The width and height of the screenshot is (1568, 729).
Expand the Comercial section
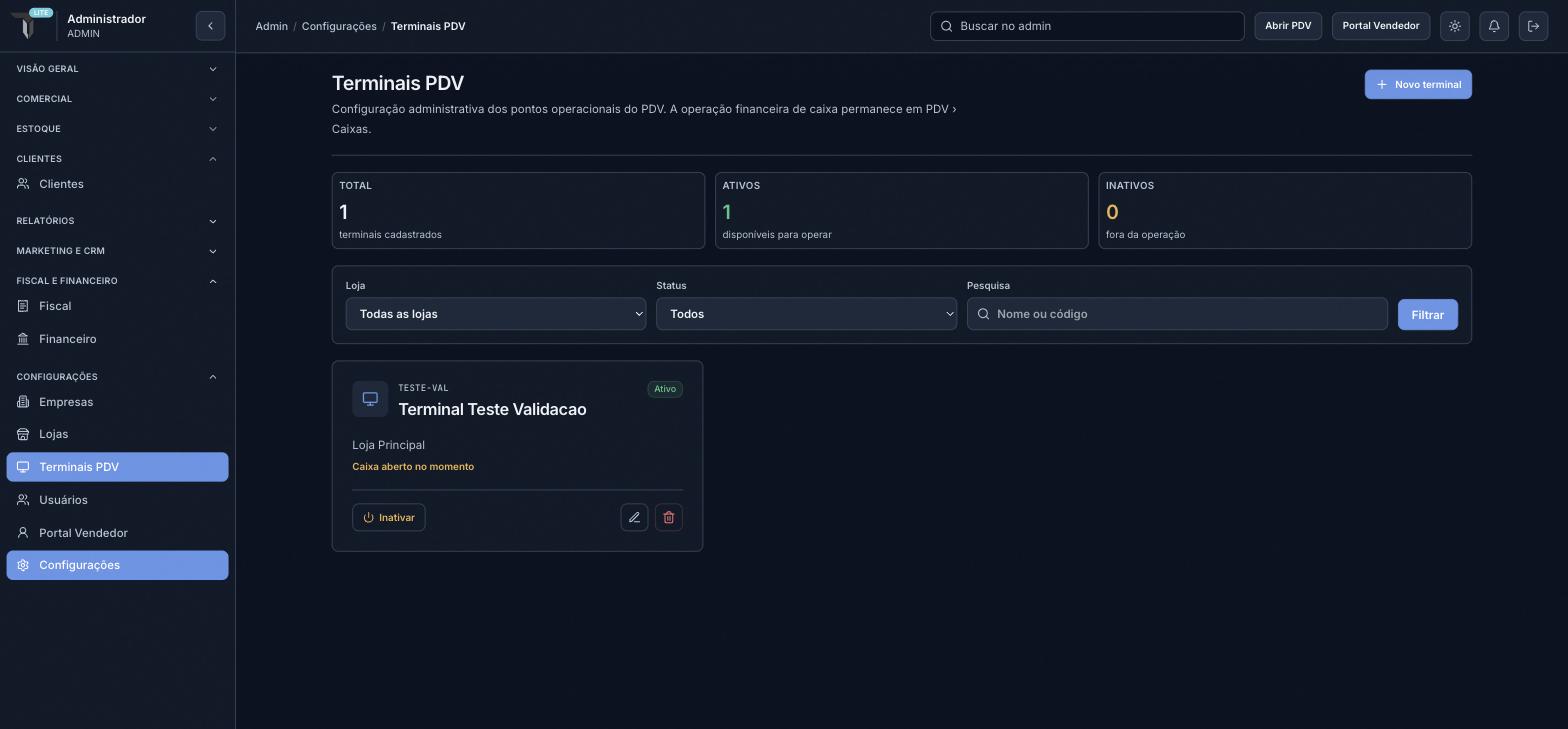(117, 99)
